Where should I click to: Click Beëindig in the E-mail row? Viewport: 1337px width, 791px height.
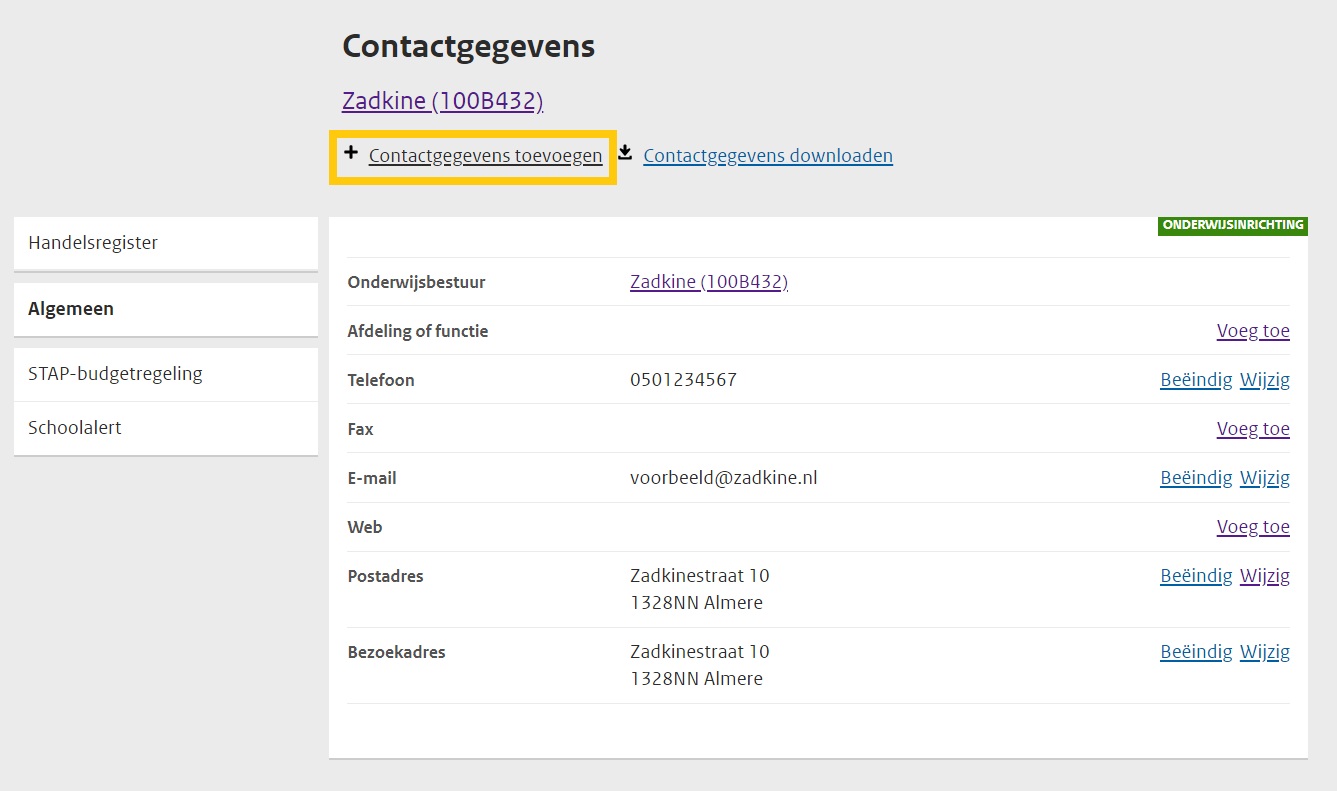tap(1196, 478)
